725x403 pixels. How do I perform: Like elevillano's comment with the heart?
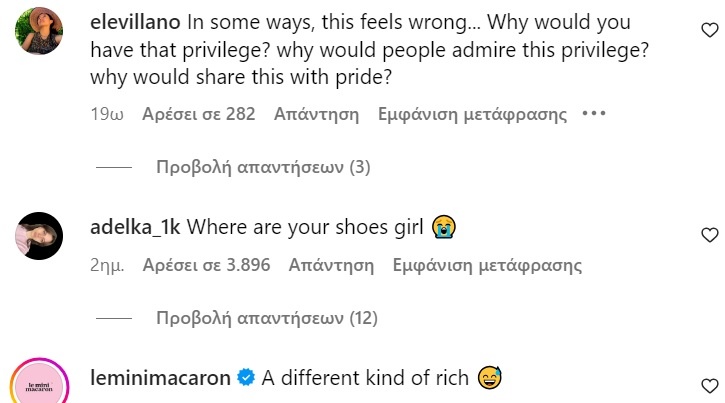coord(709,31)
